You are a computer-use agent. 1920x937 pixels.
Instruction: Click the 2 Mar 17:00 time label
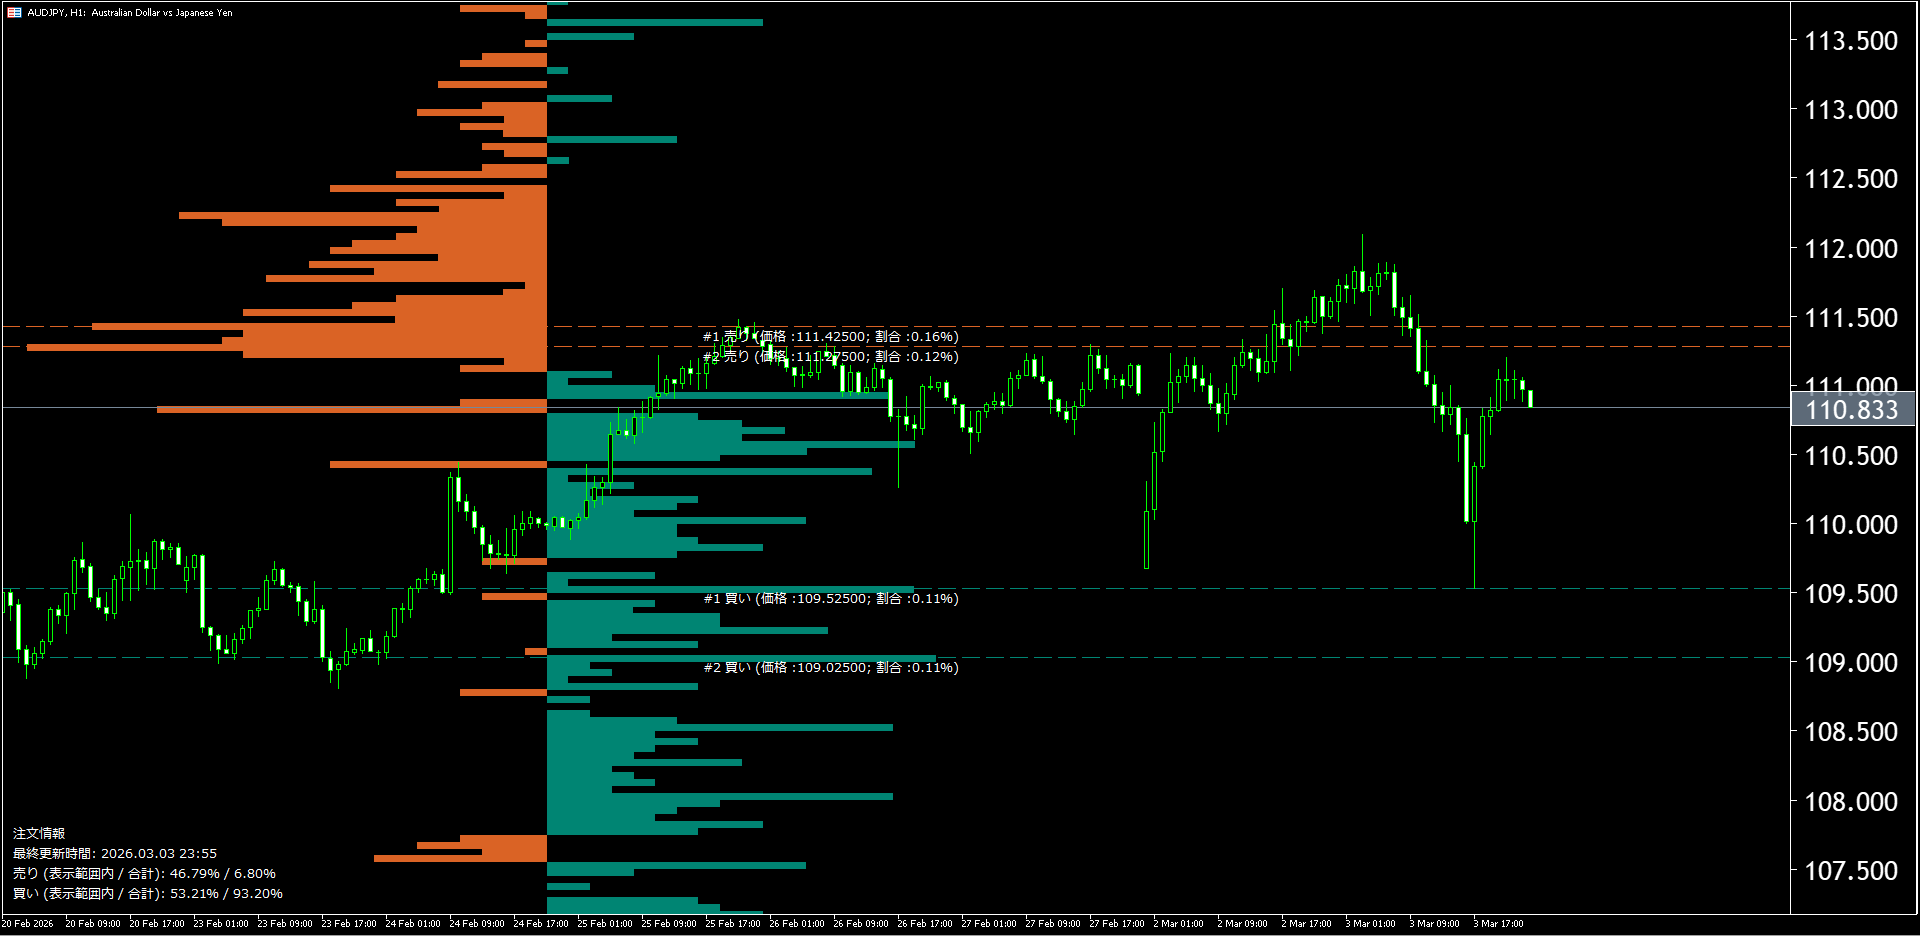1306,924
